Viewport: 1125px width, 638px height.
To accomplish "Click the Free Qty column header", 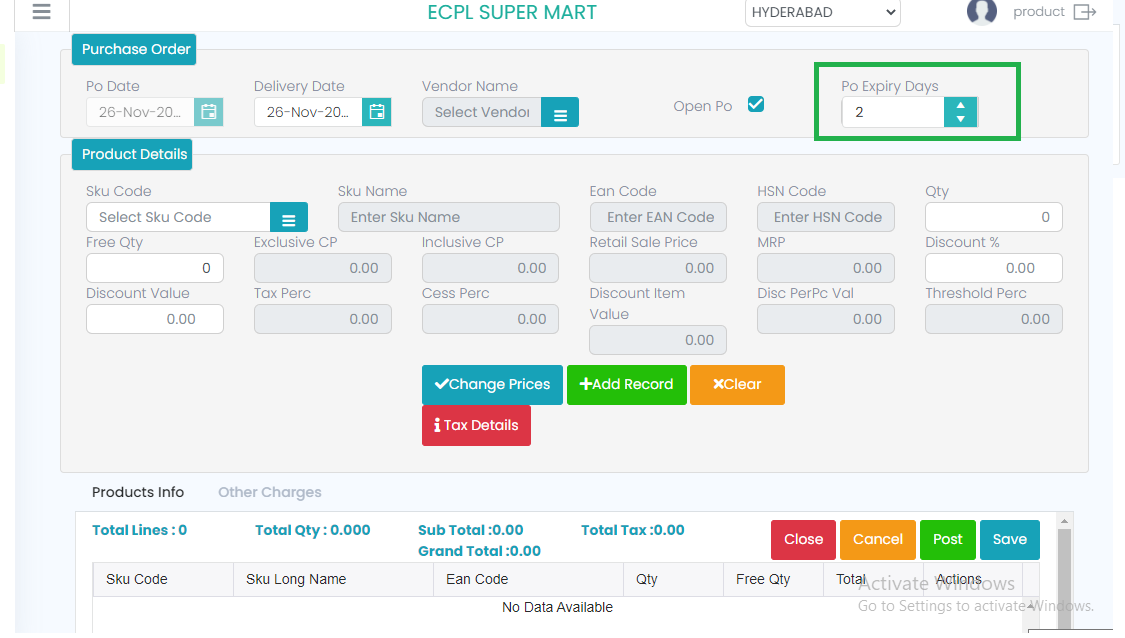I will 773,579.
